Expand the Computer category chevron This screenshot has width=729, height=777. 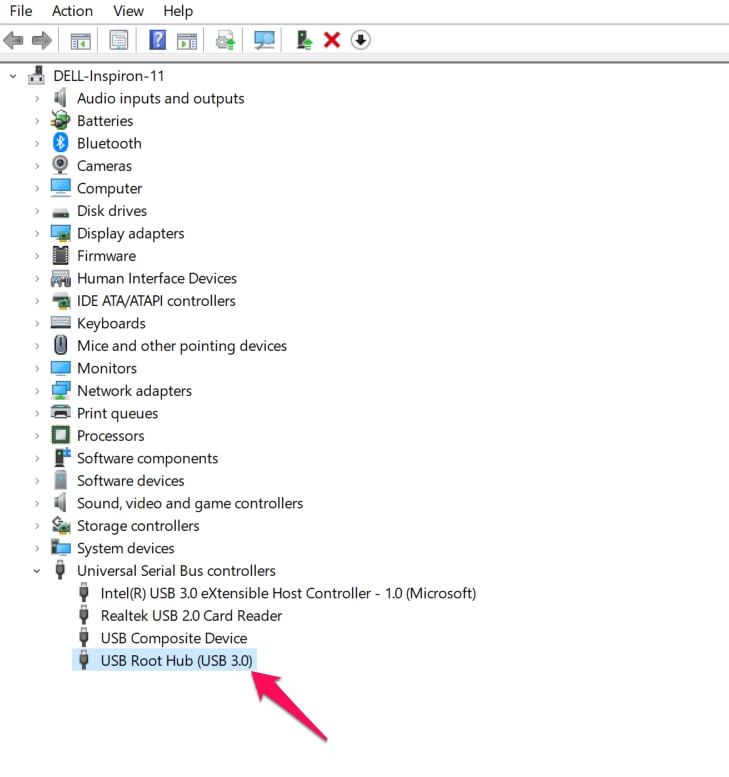(37, 188)
